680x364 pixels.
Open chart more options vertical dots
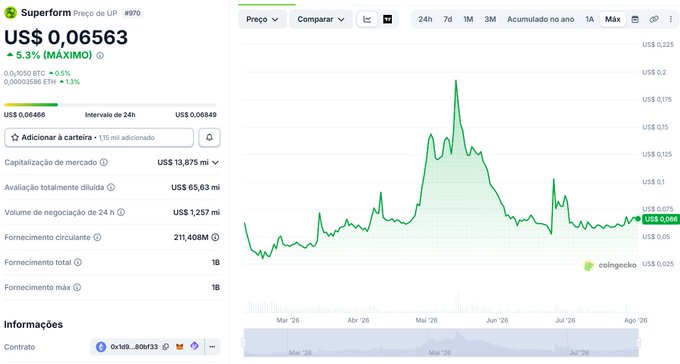pyautogui.click(x=671, y=19)
